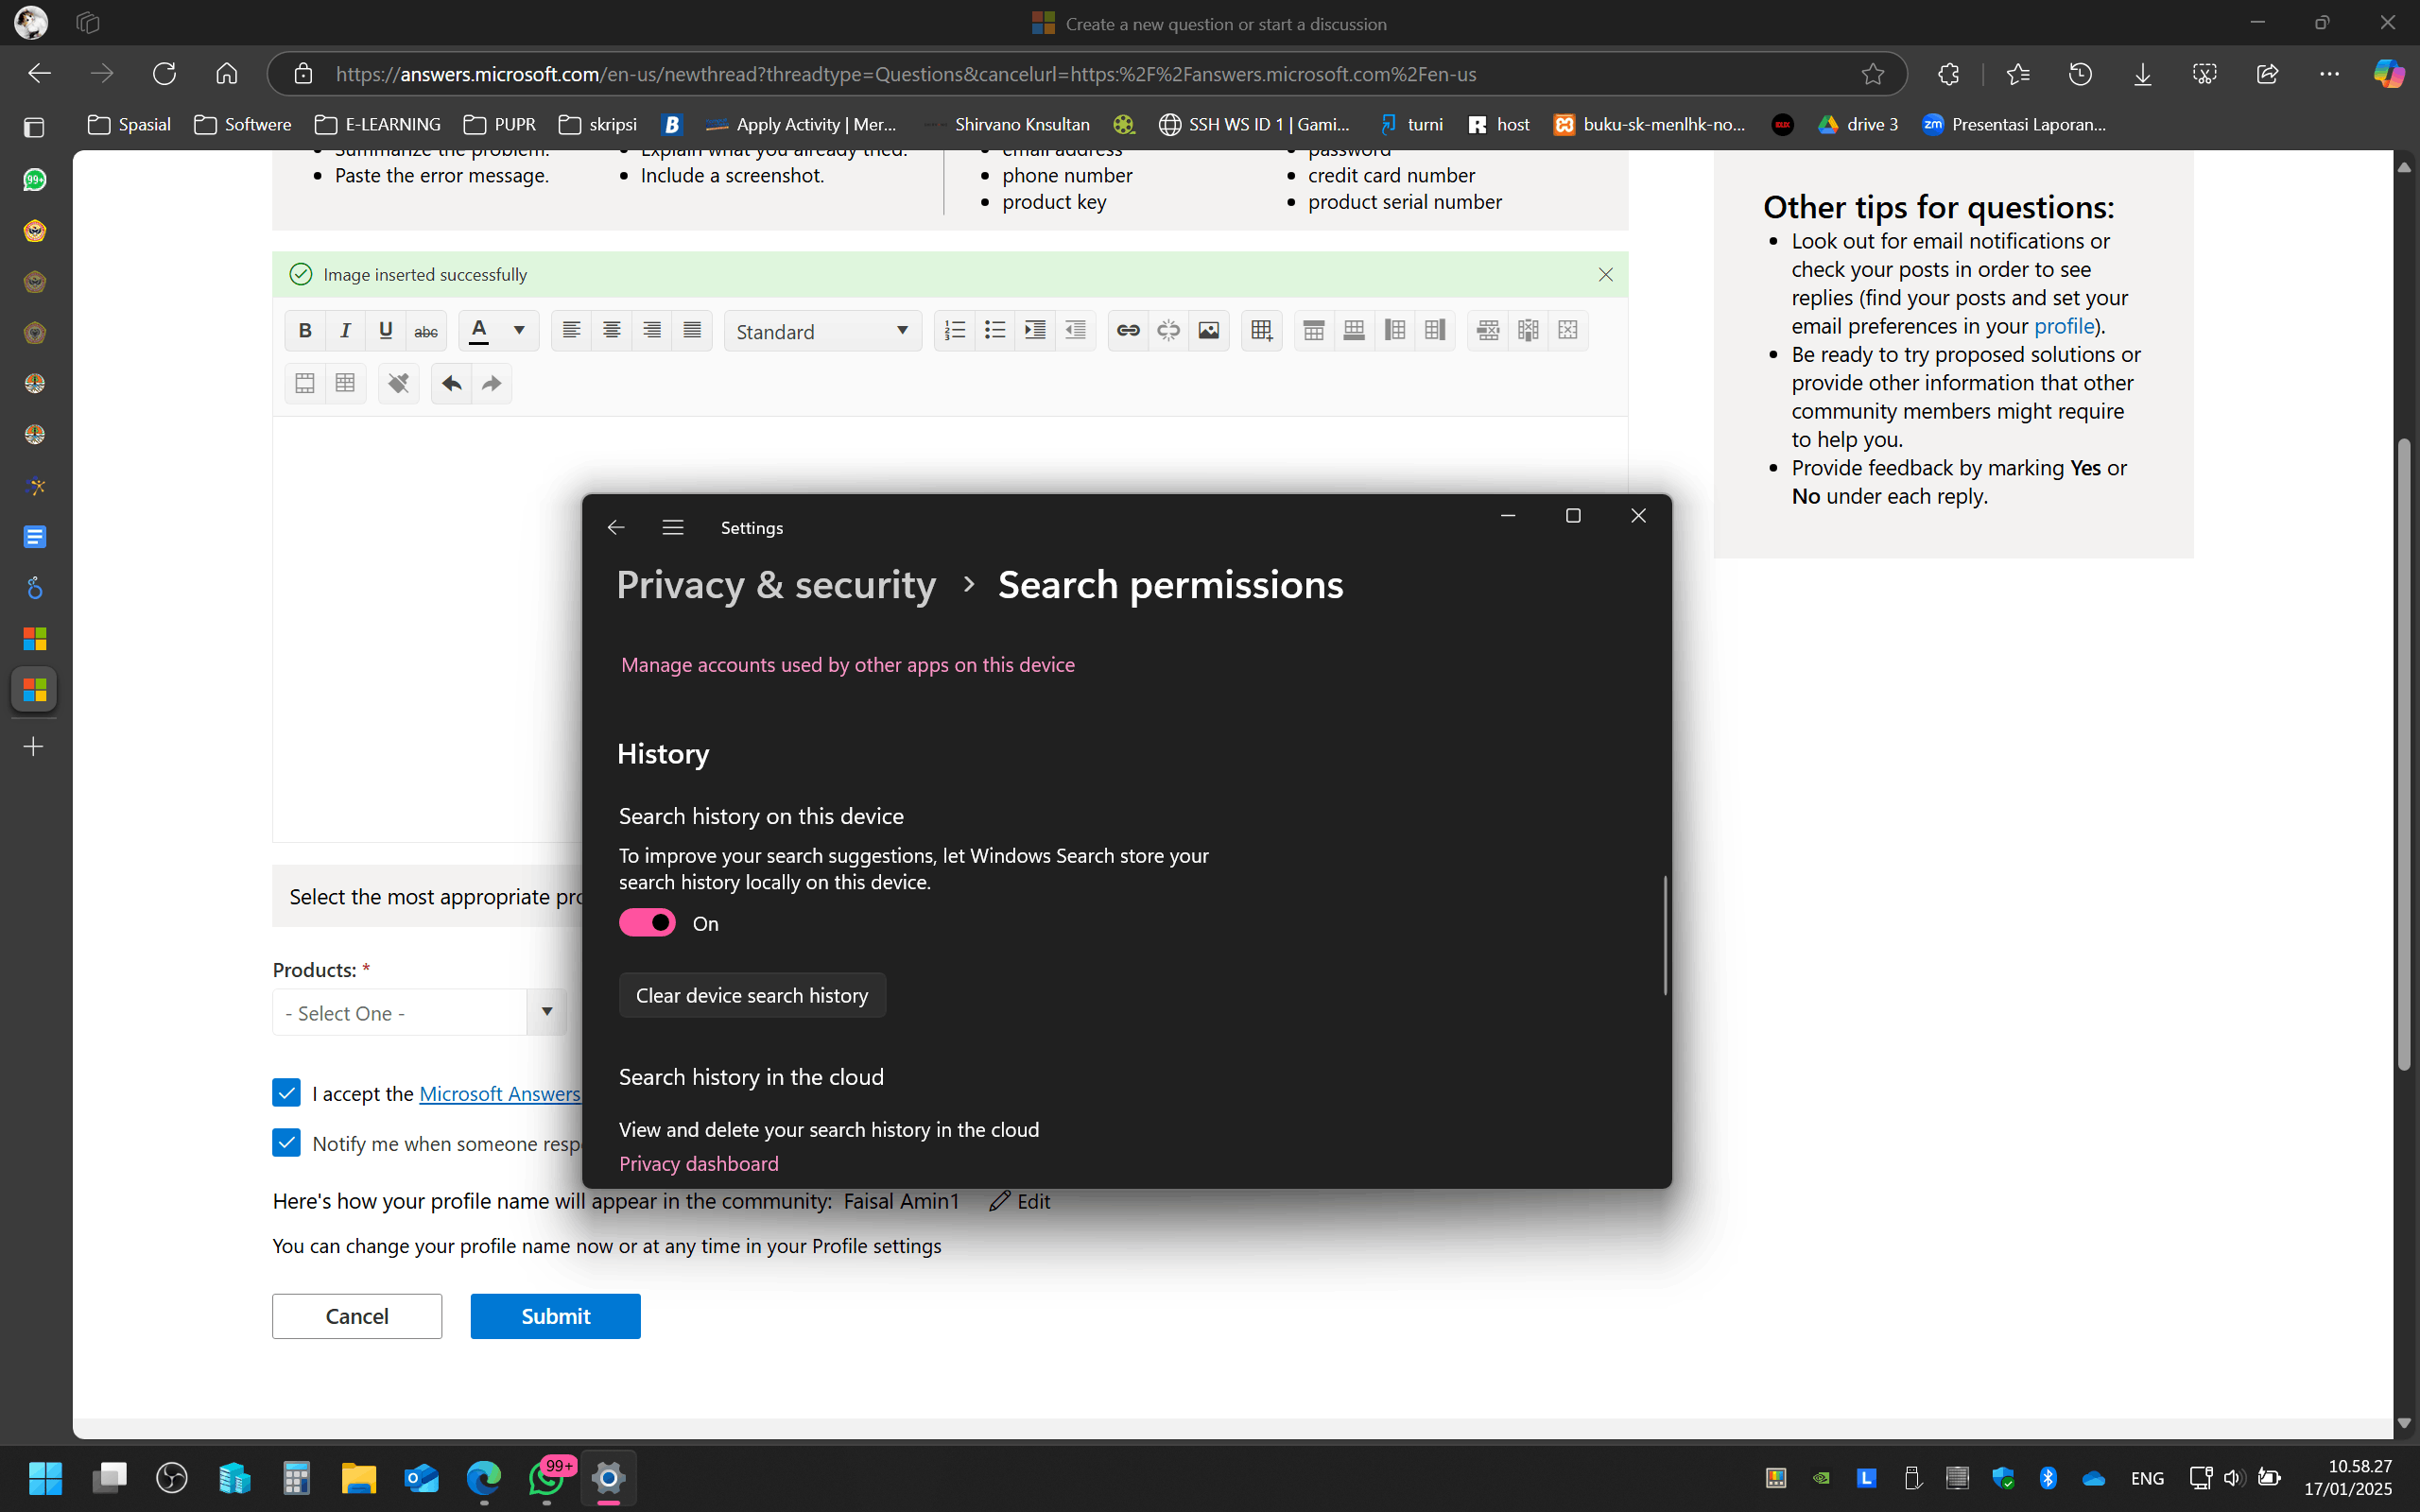The height and width of the screenshot is (1512, 2420).
Task: Click the insert image icon
Action: point(1208,330)
